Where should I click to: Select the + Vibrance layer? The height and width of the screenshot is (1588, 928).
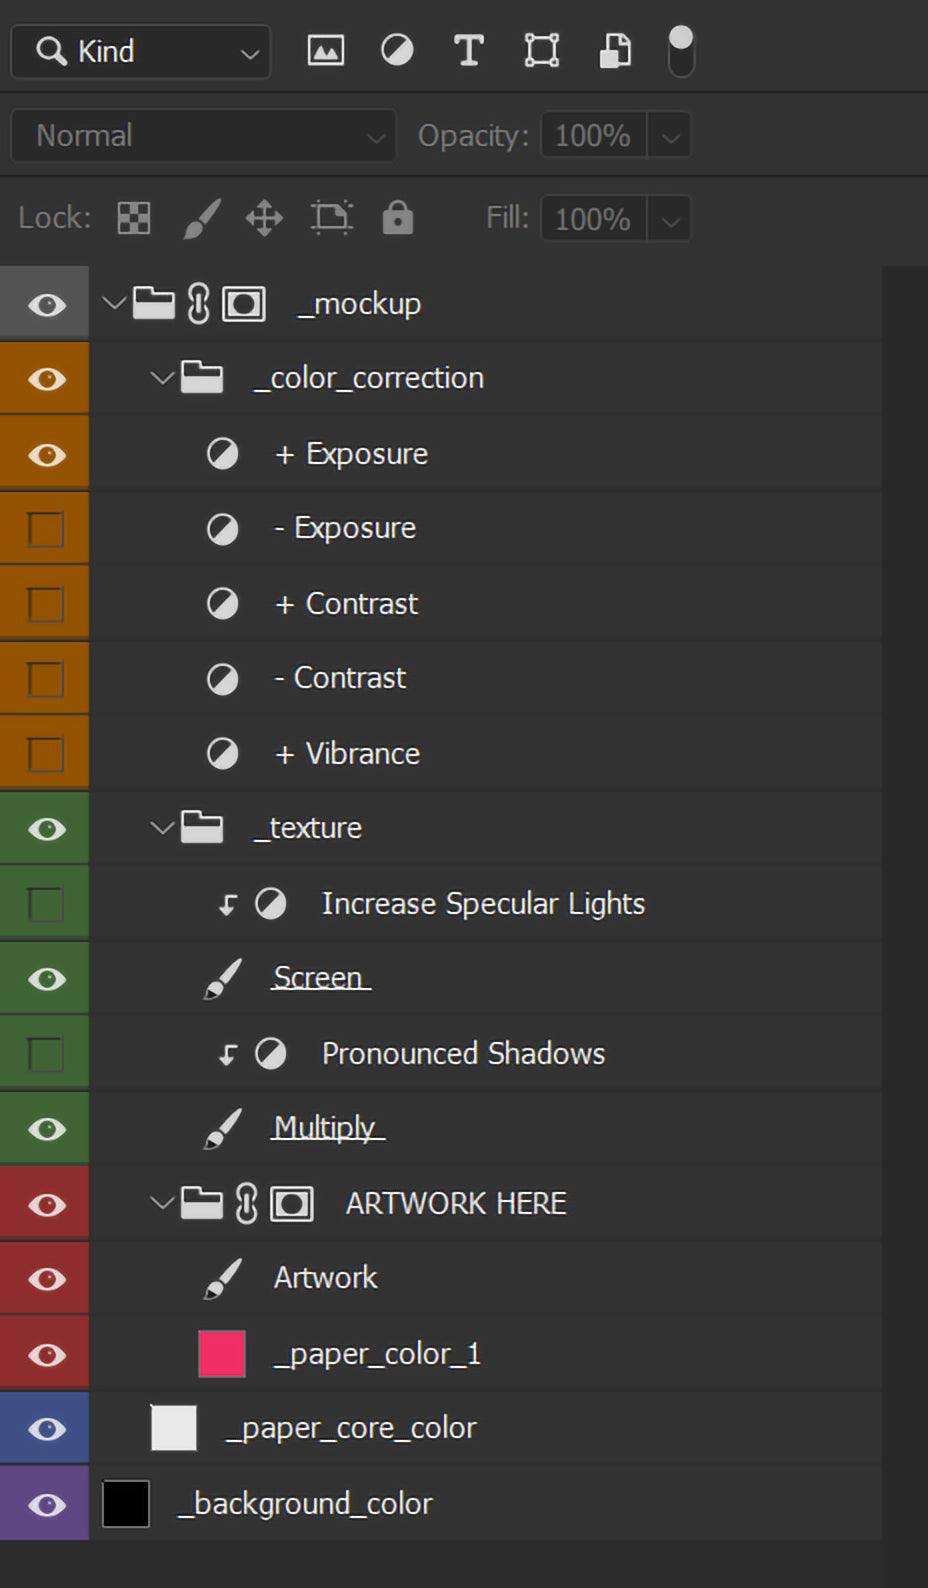point(362,754)
